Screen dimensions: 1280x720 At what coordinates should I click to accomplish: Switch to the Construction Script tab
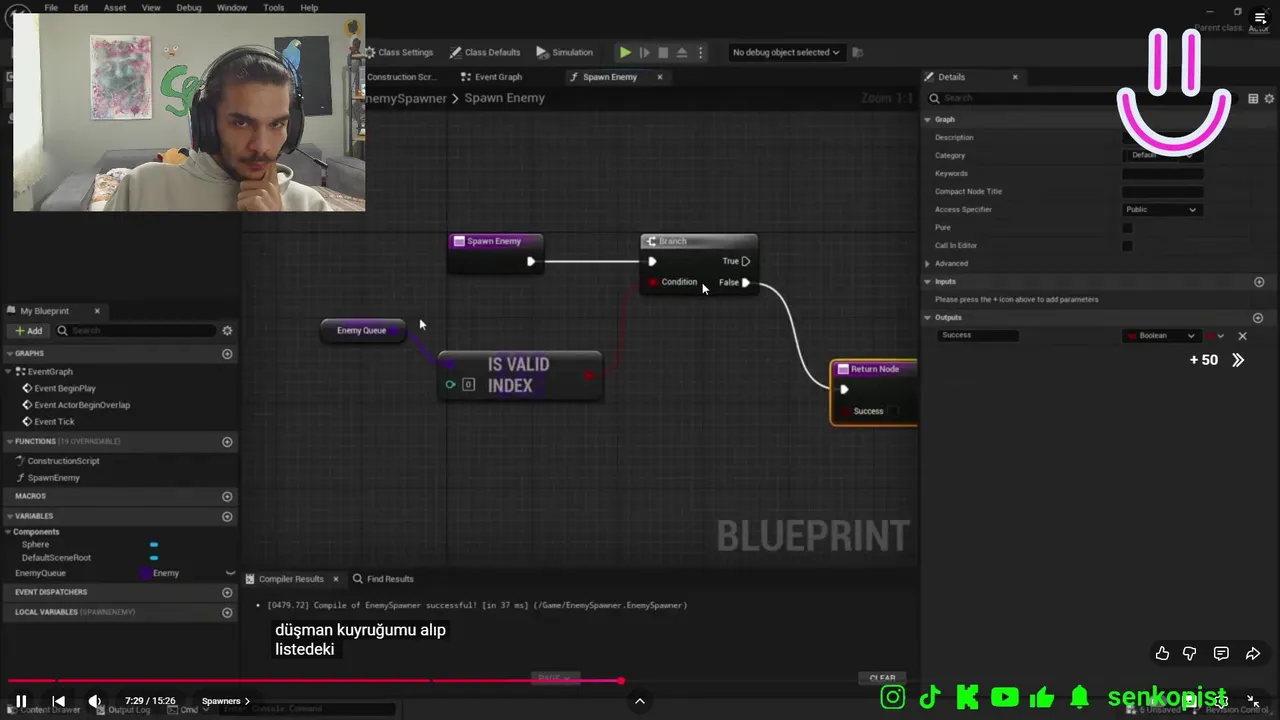point(402,77)
